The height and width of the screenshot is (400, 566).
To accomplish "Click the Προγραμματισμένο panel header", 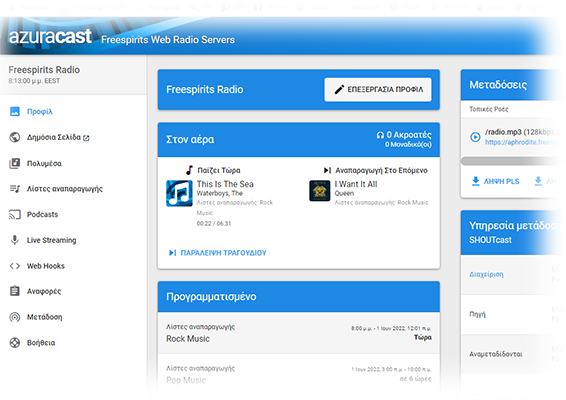I will [299, 297].
